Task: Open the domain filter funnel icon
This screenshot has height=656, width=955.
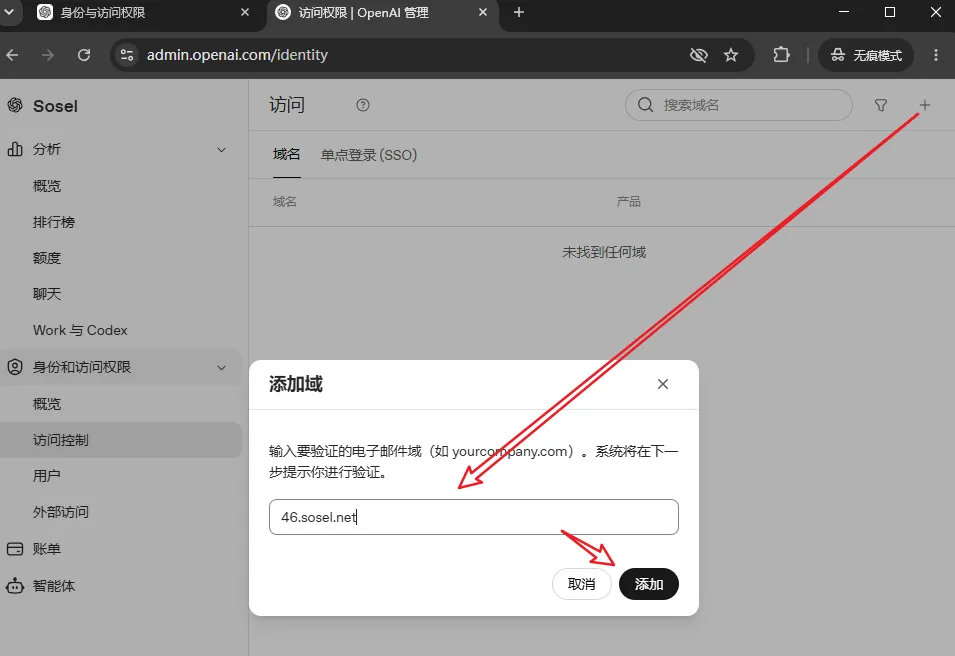Action: click(881, 105)
